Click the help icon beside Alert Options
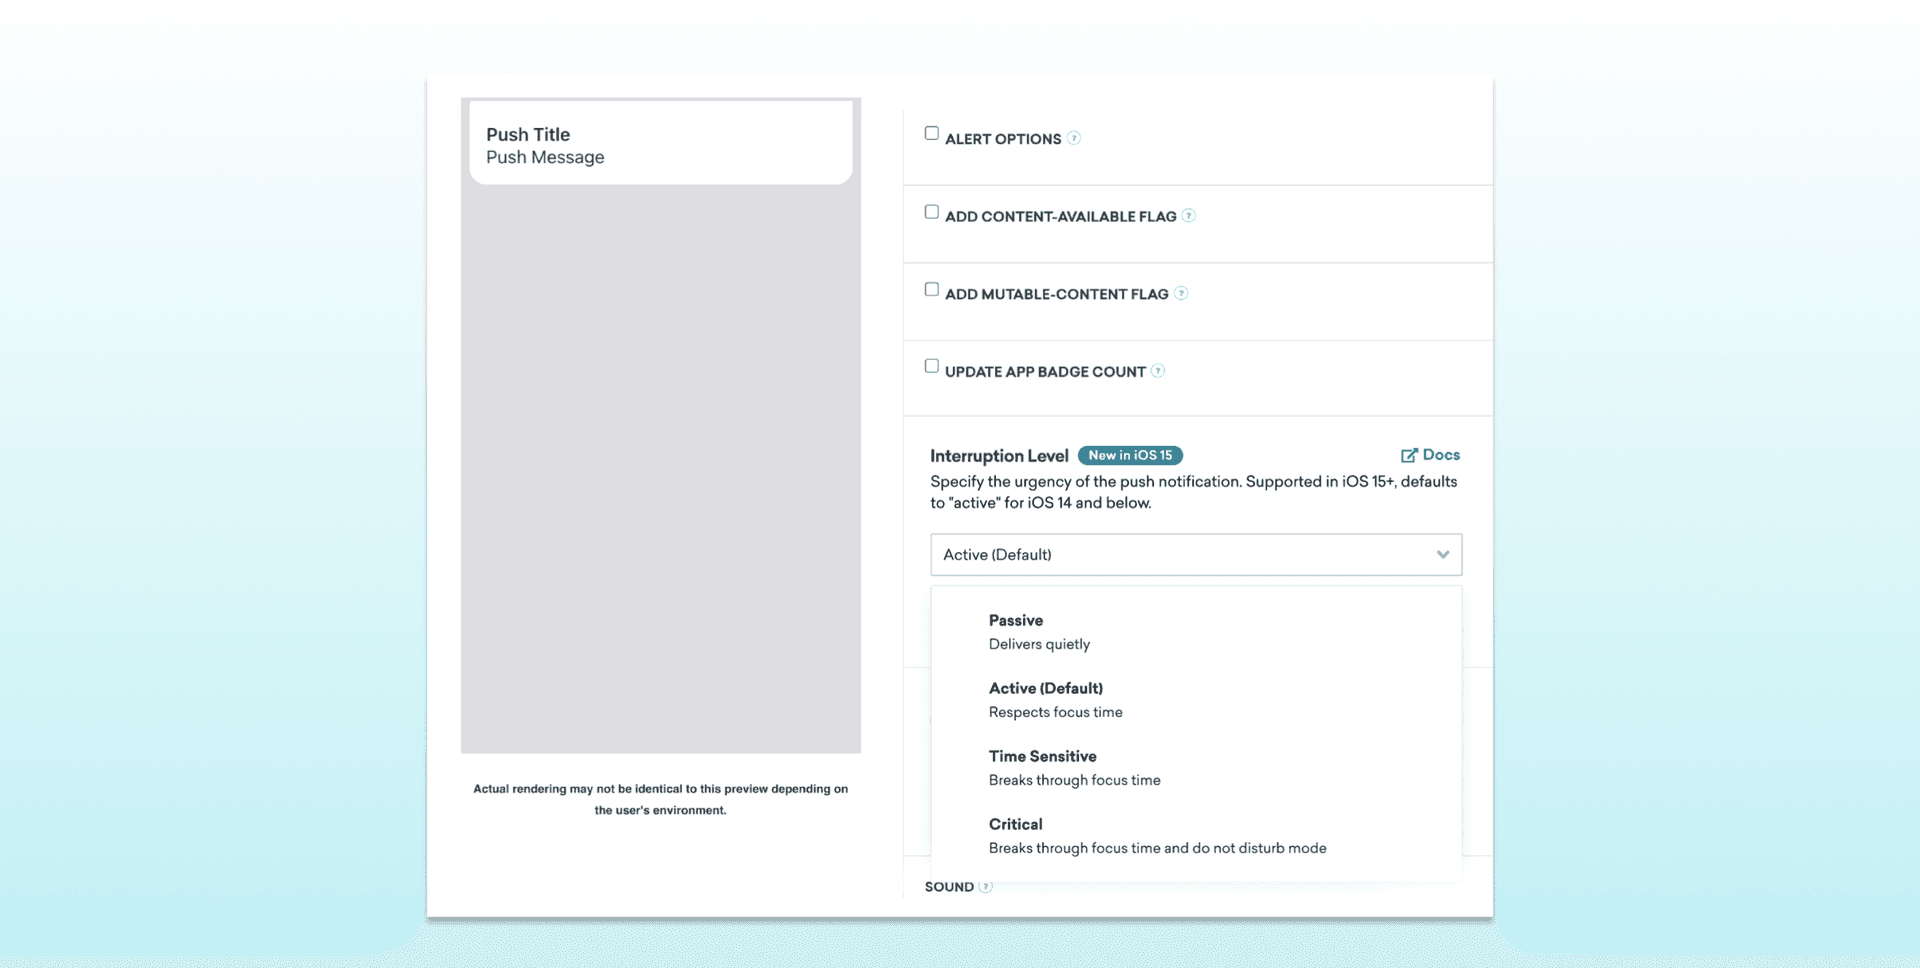 (x=1073, y=138)
